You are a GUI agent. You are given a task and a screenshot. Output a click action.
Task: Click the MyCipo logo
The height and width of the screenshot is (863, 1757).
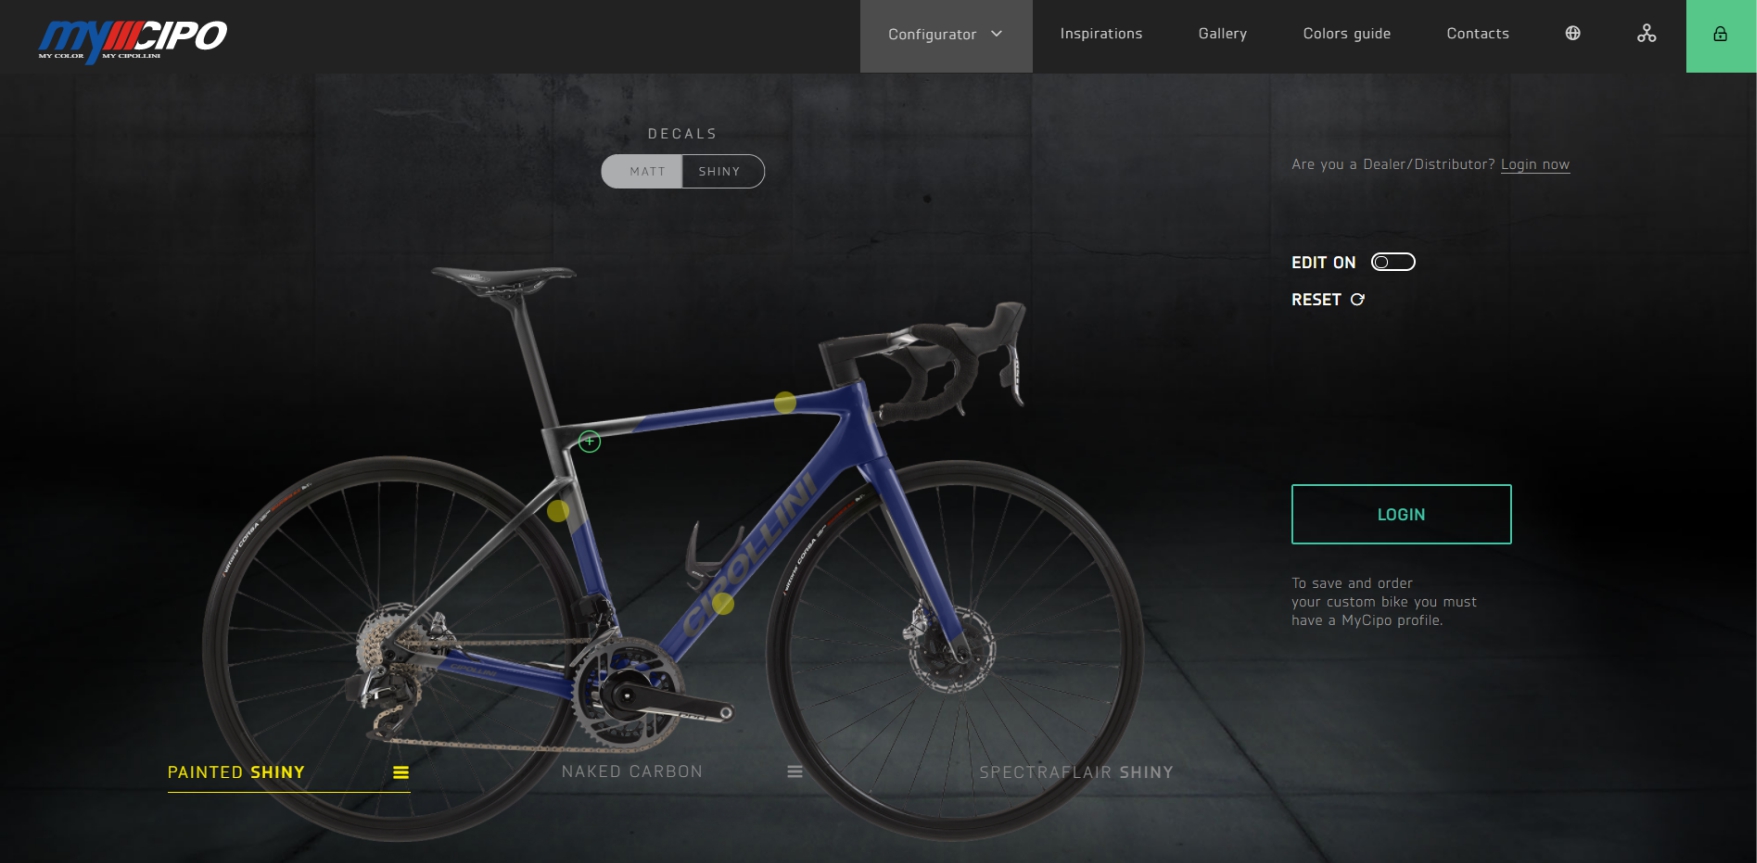point(132,40)
